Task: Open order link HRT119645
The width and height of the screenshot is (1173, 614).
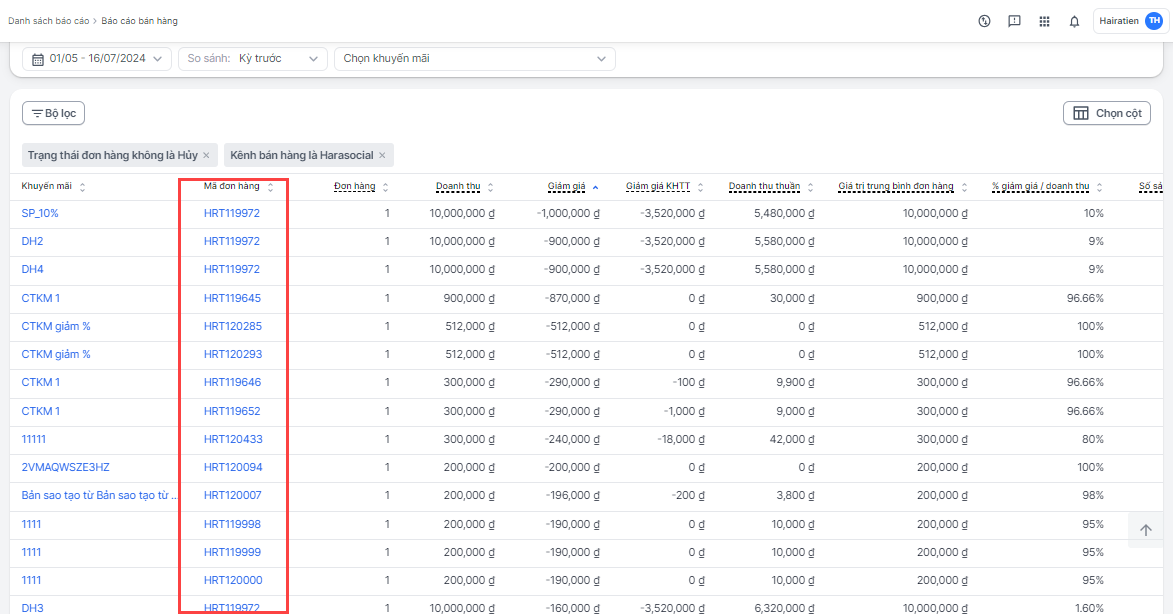Action: click(x=232, y=298)
